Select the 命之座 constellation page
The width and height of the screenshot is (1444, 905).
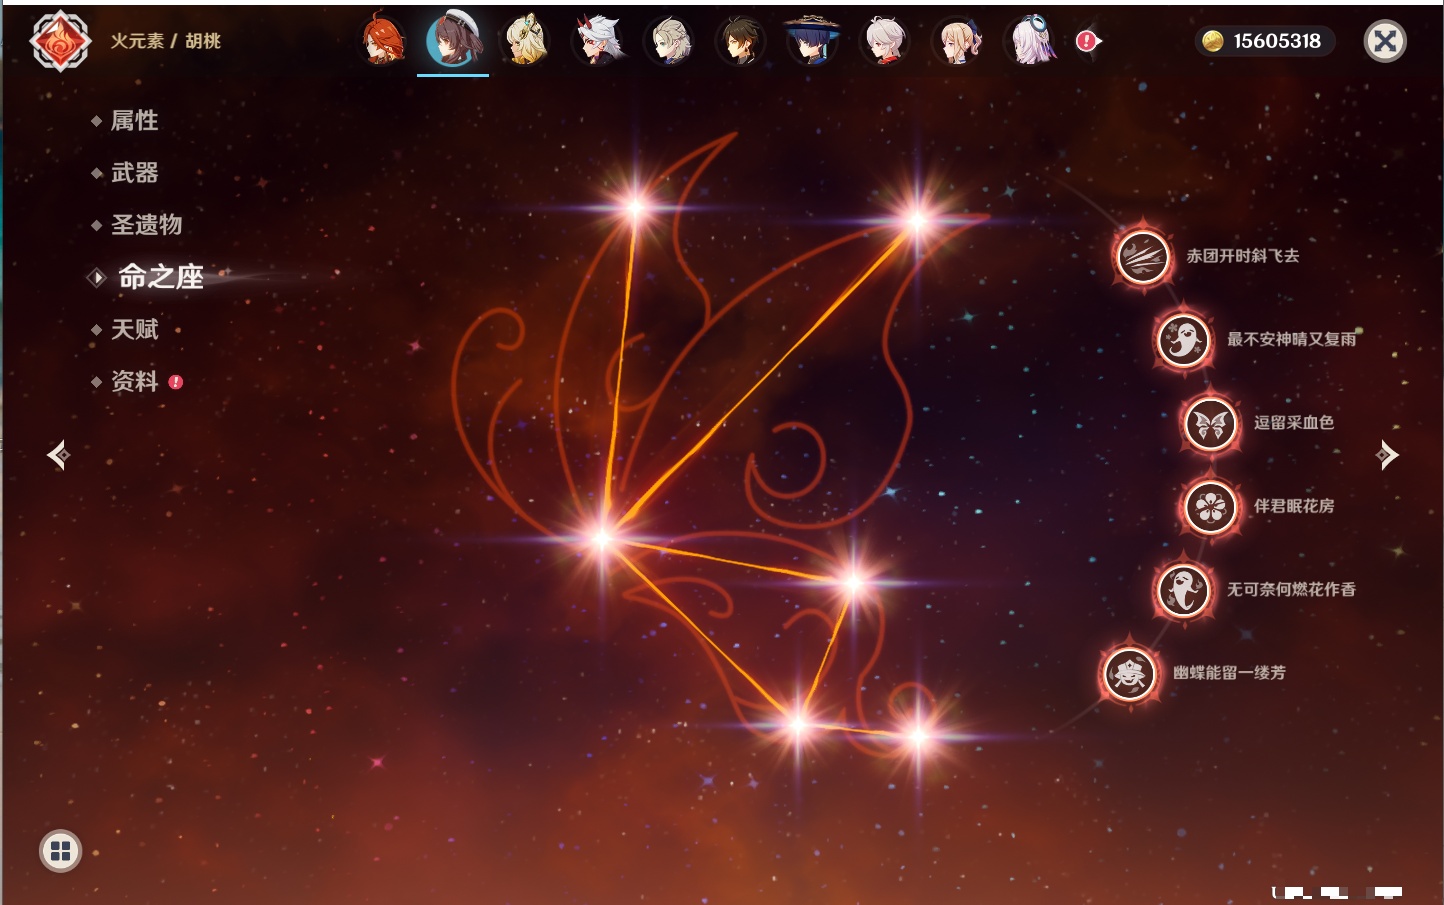coord(160,277)
